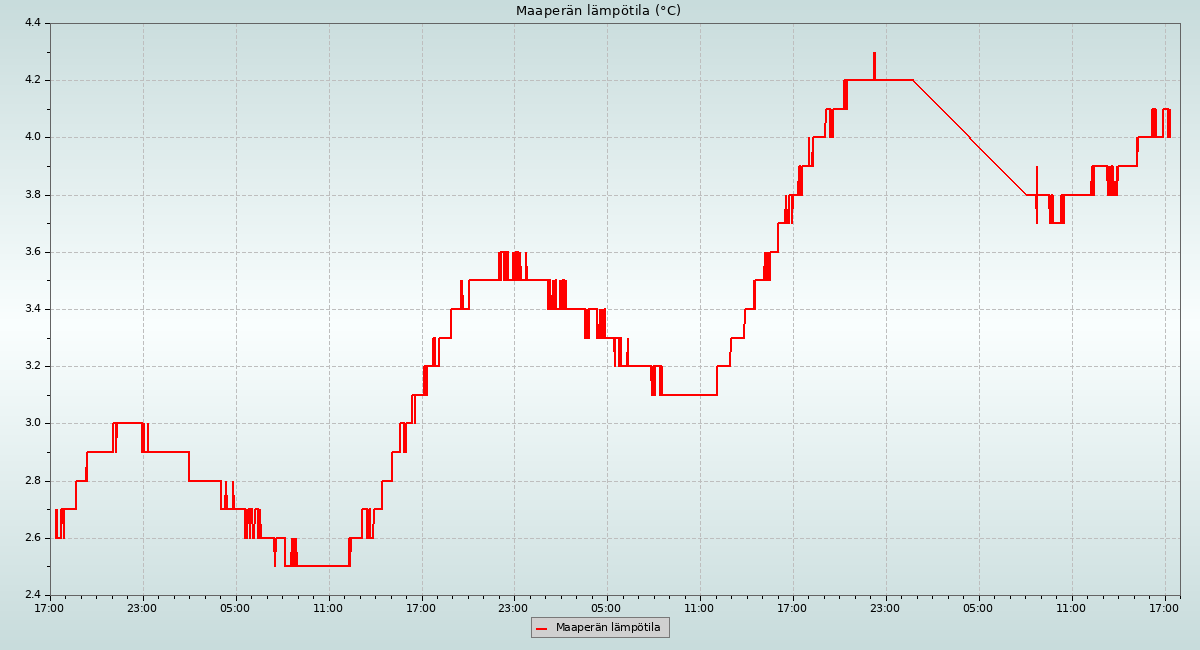
Task: Click the 2.8 y-axis label
Action: pyautogui.click(x=31, y=481)
